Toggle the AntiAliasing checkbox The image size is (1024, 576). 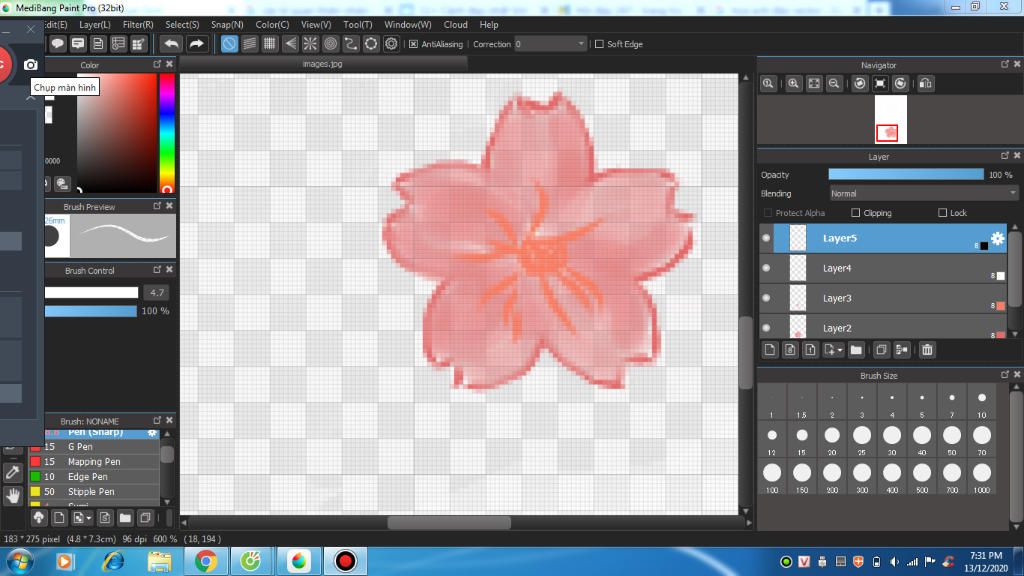click(x=413, y=44)
